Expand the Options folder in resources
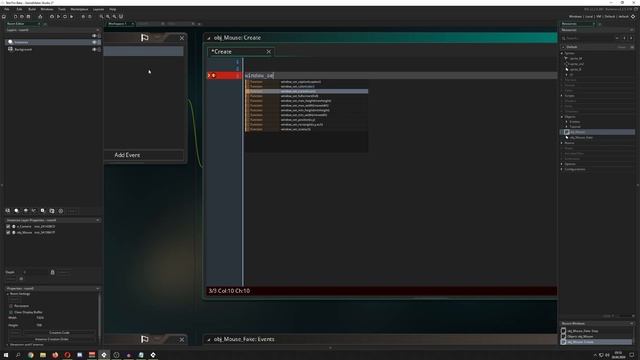The image size is (640, 360). point(562,164)
